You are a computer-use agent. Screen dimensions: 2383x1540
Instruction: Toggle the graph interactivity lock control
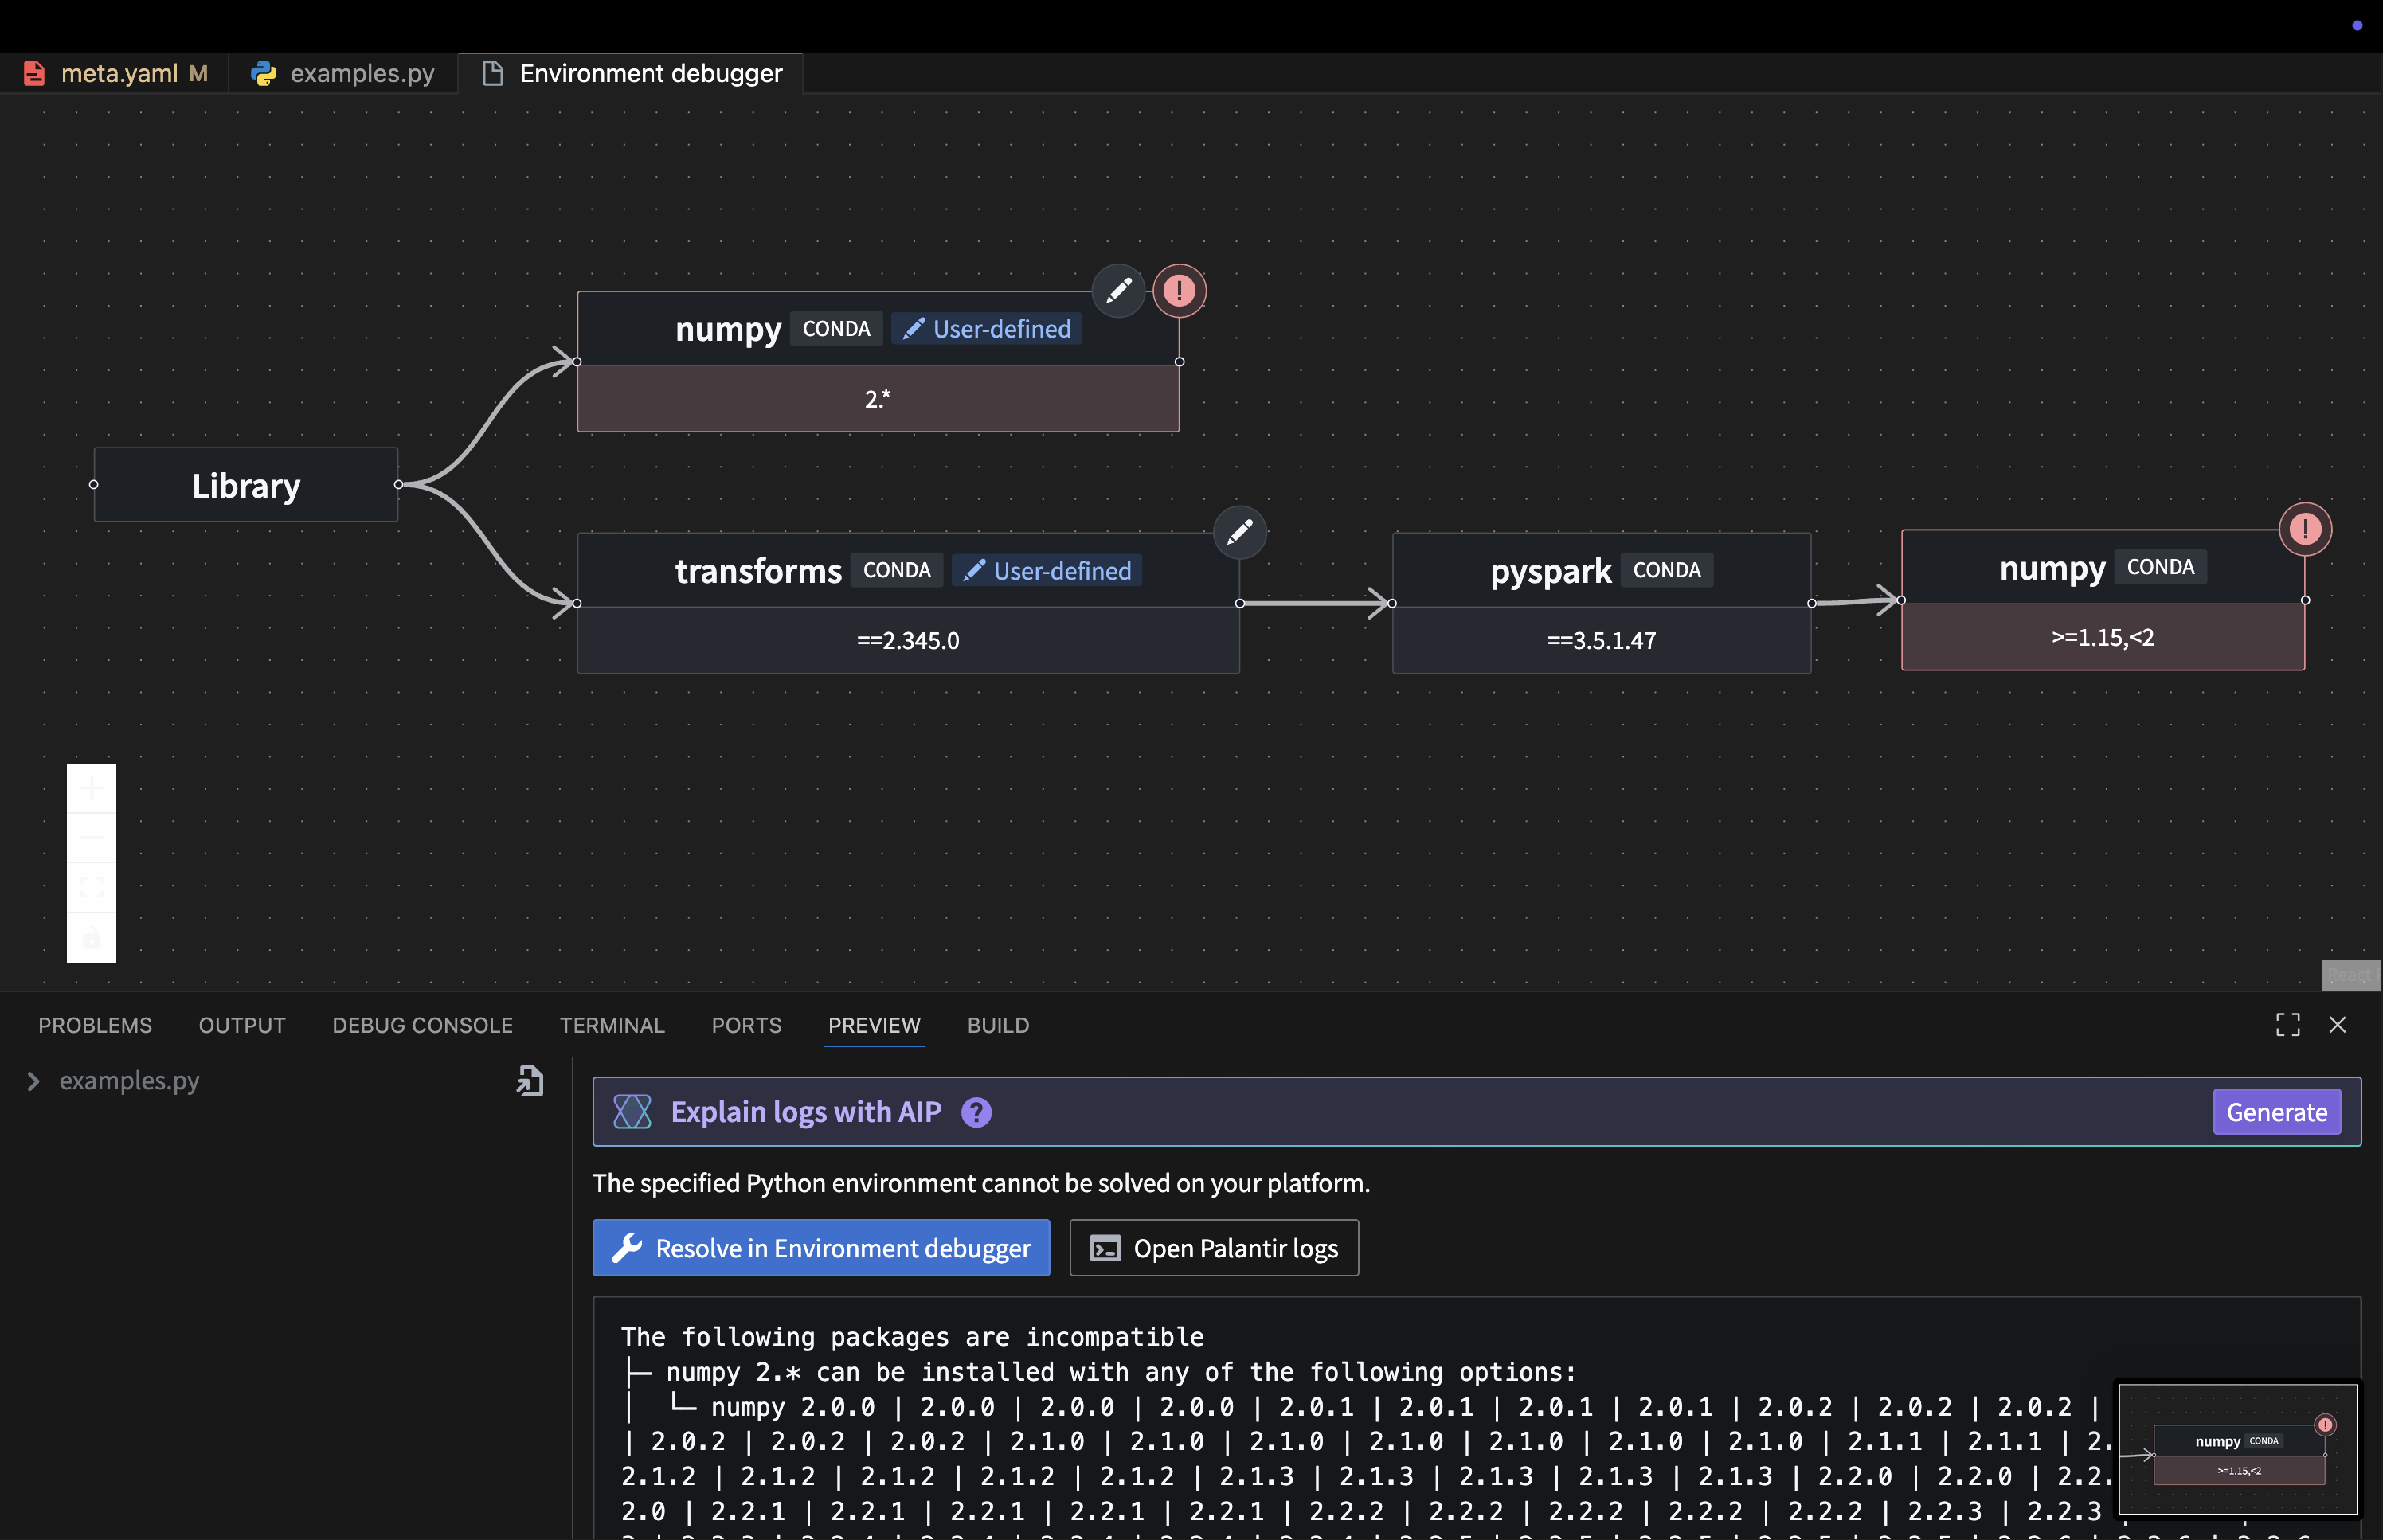tap(91, 938)
